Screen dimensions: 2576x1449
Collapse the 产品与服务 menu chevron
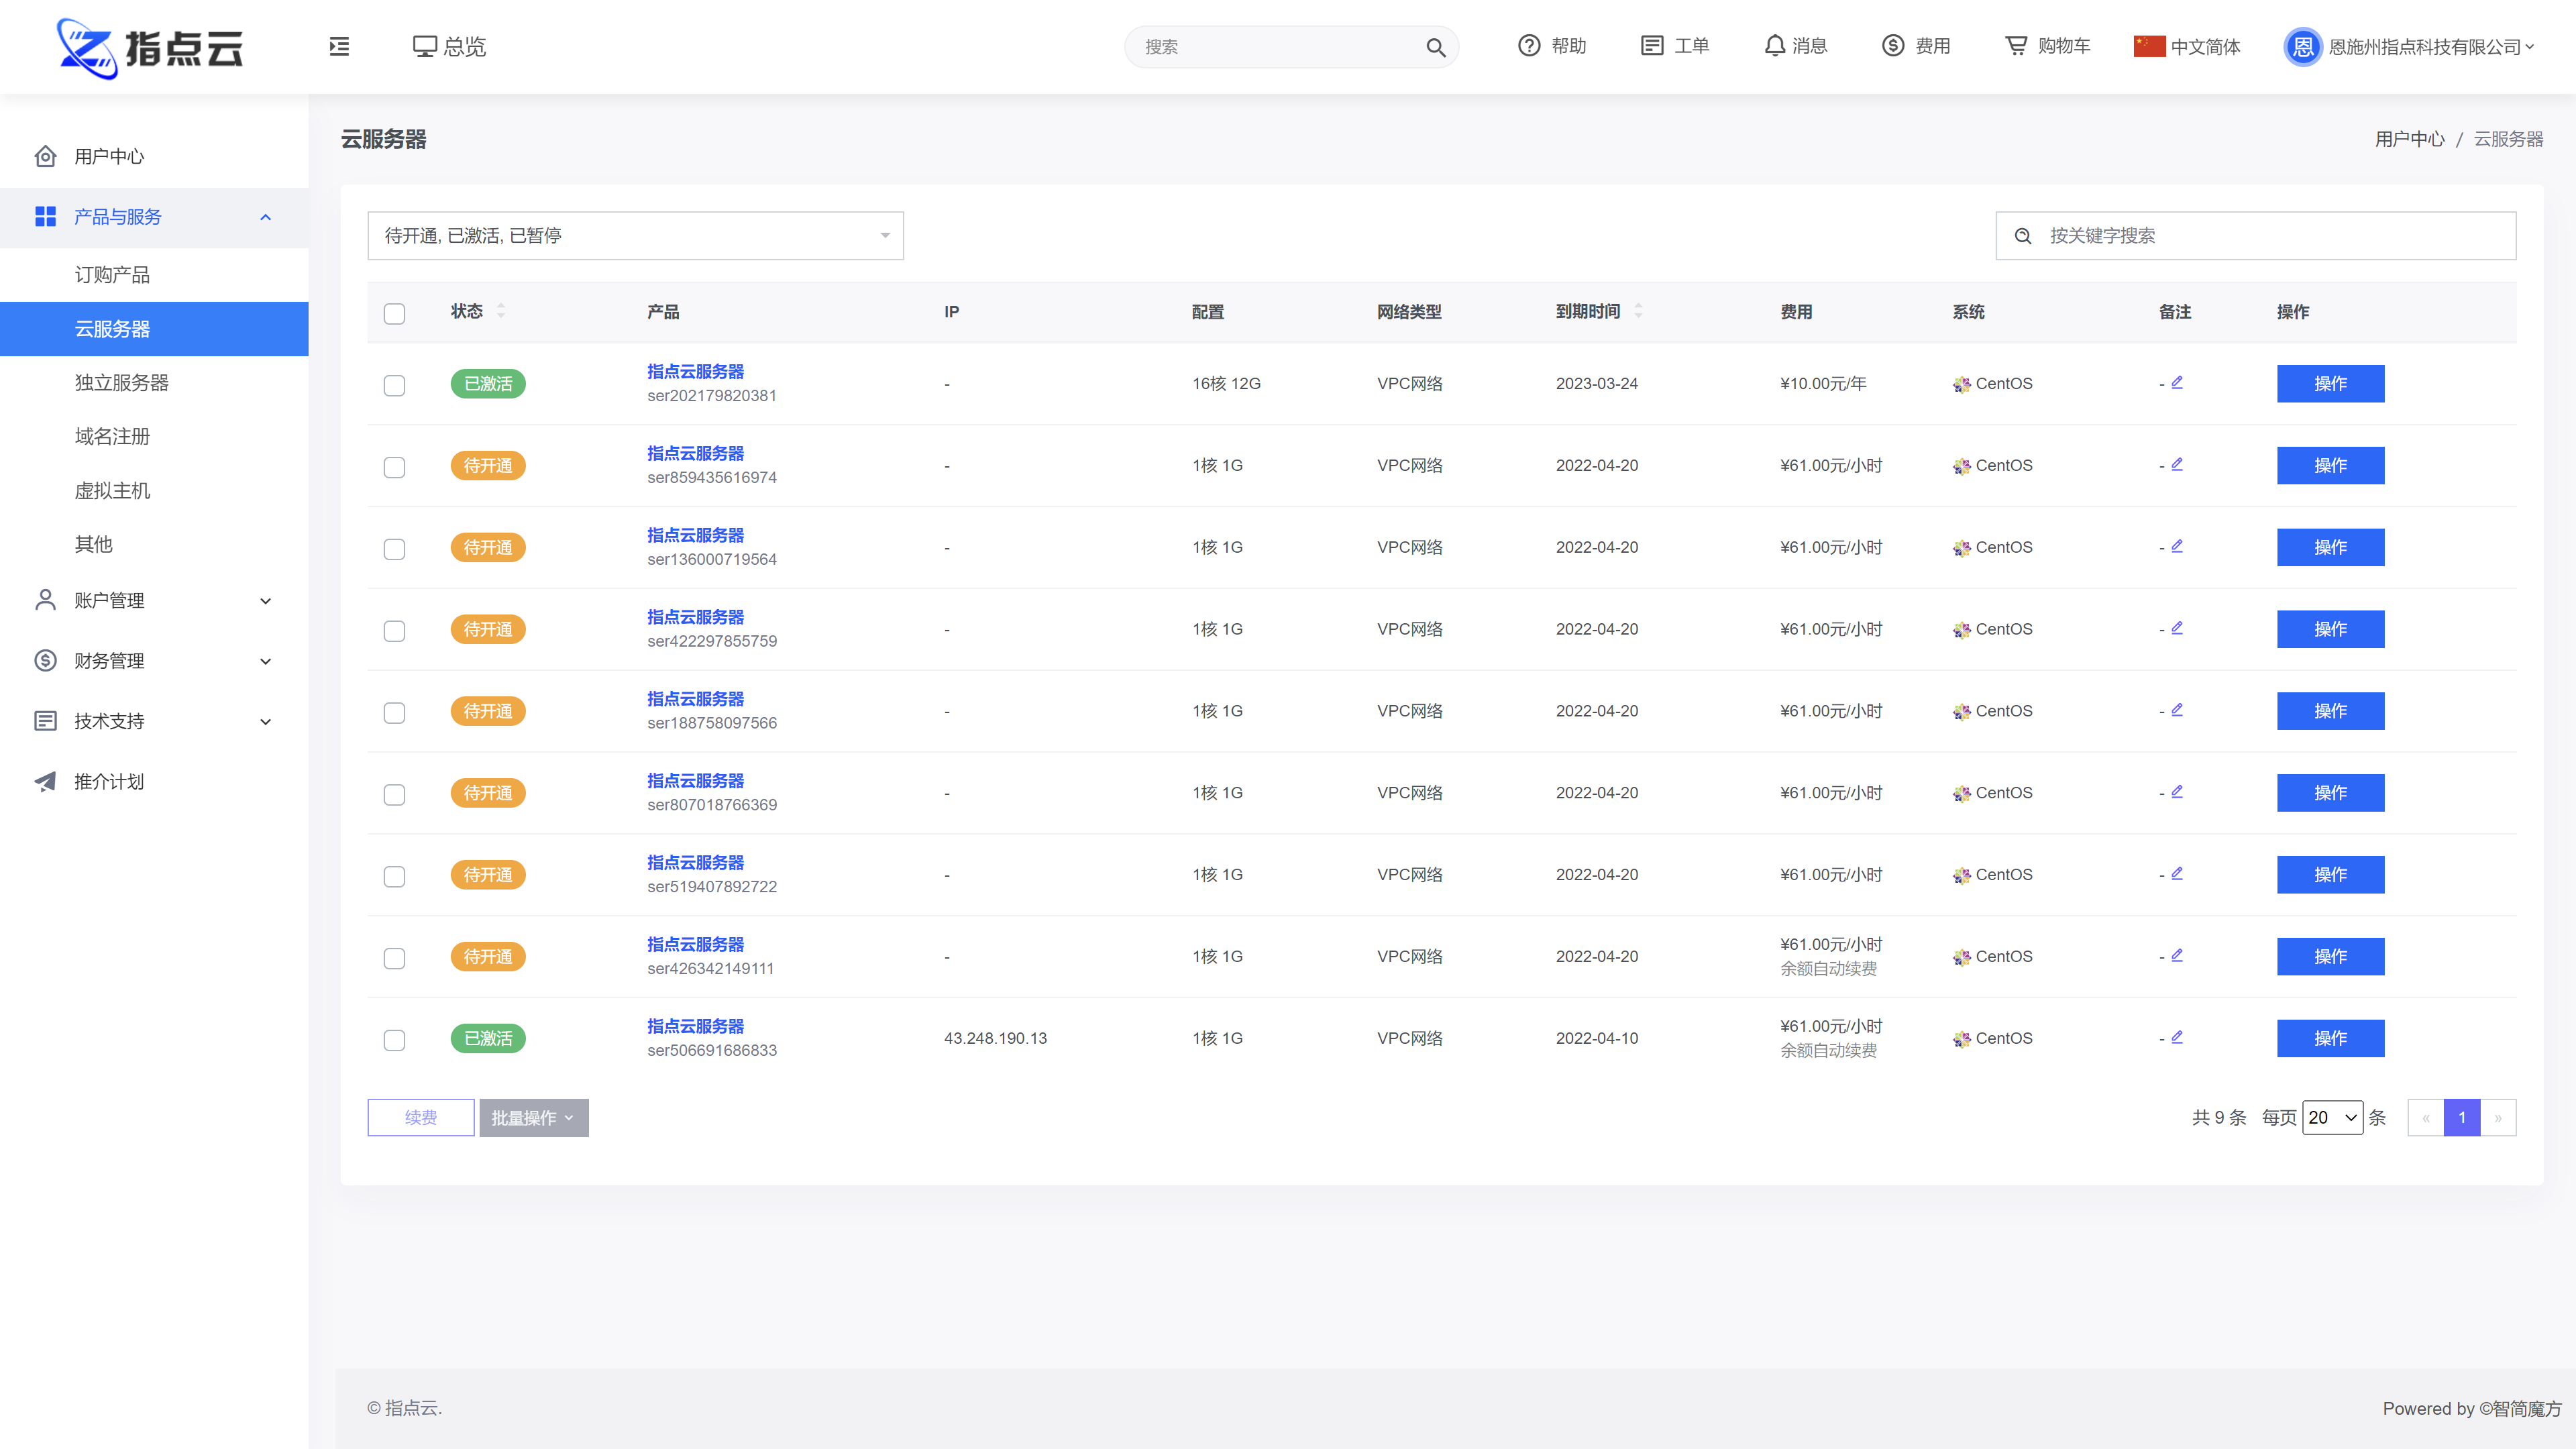(265, 217)
